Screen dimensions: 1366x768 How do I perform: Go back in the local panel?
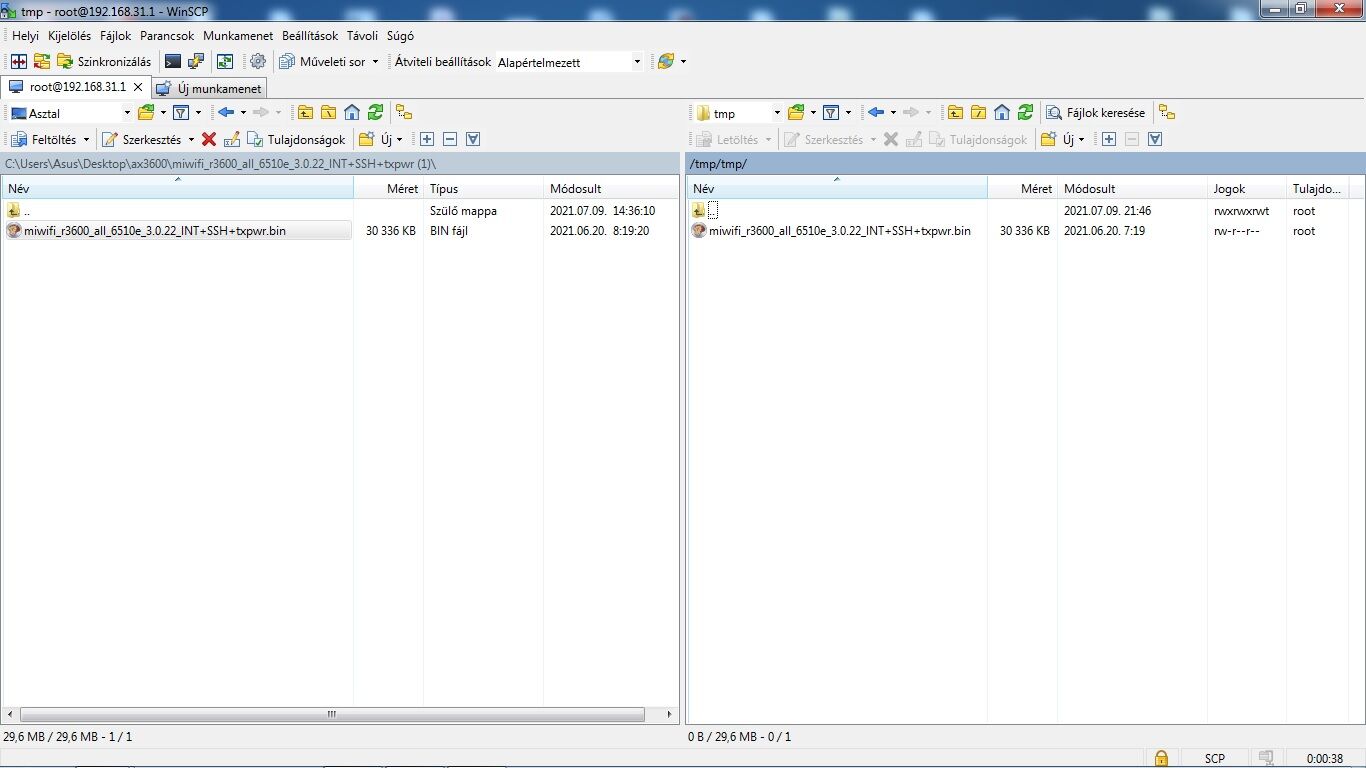click(226, 113)
